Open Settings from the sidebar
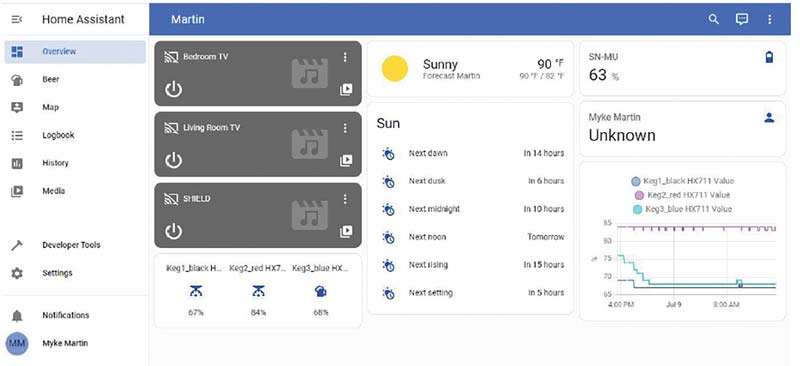Viewport: 800px width, 366px height. (x=75, y=273)
